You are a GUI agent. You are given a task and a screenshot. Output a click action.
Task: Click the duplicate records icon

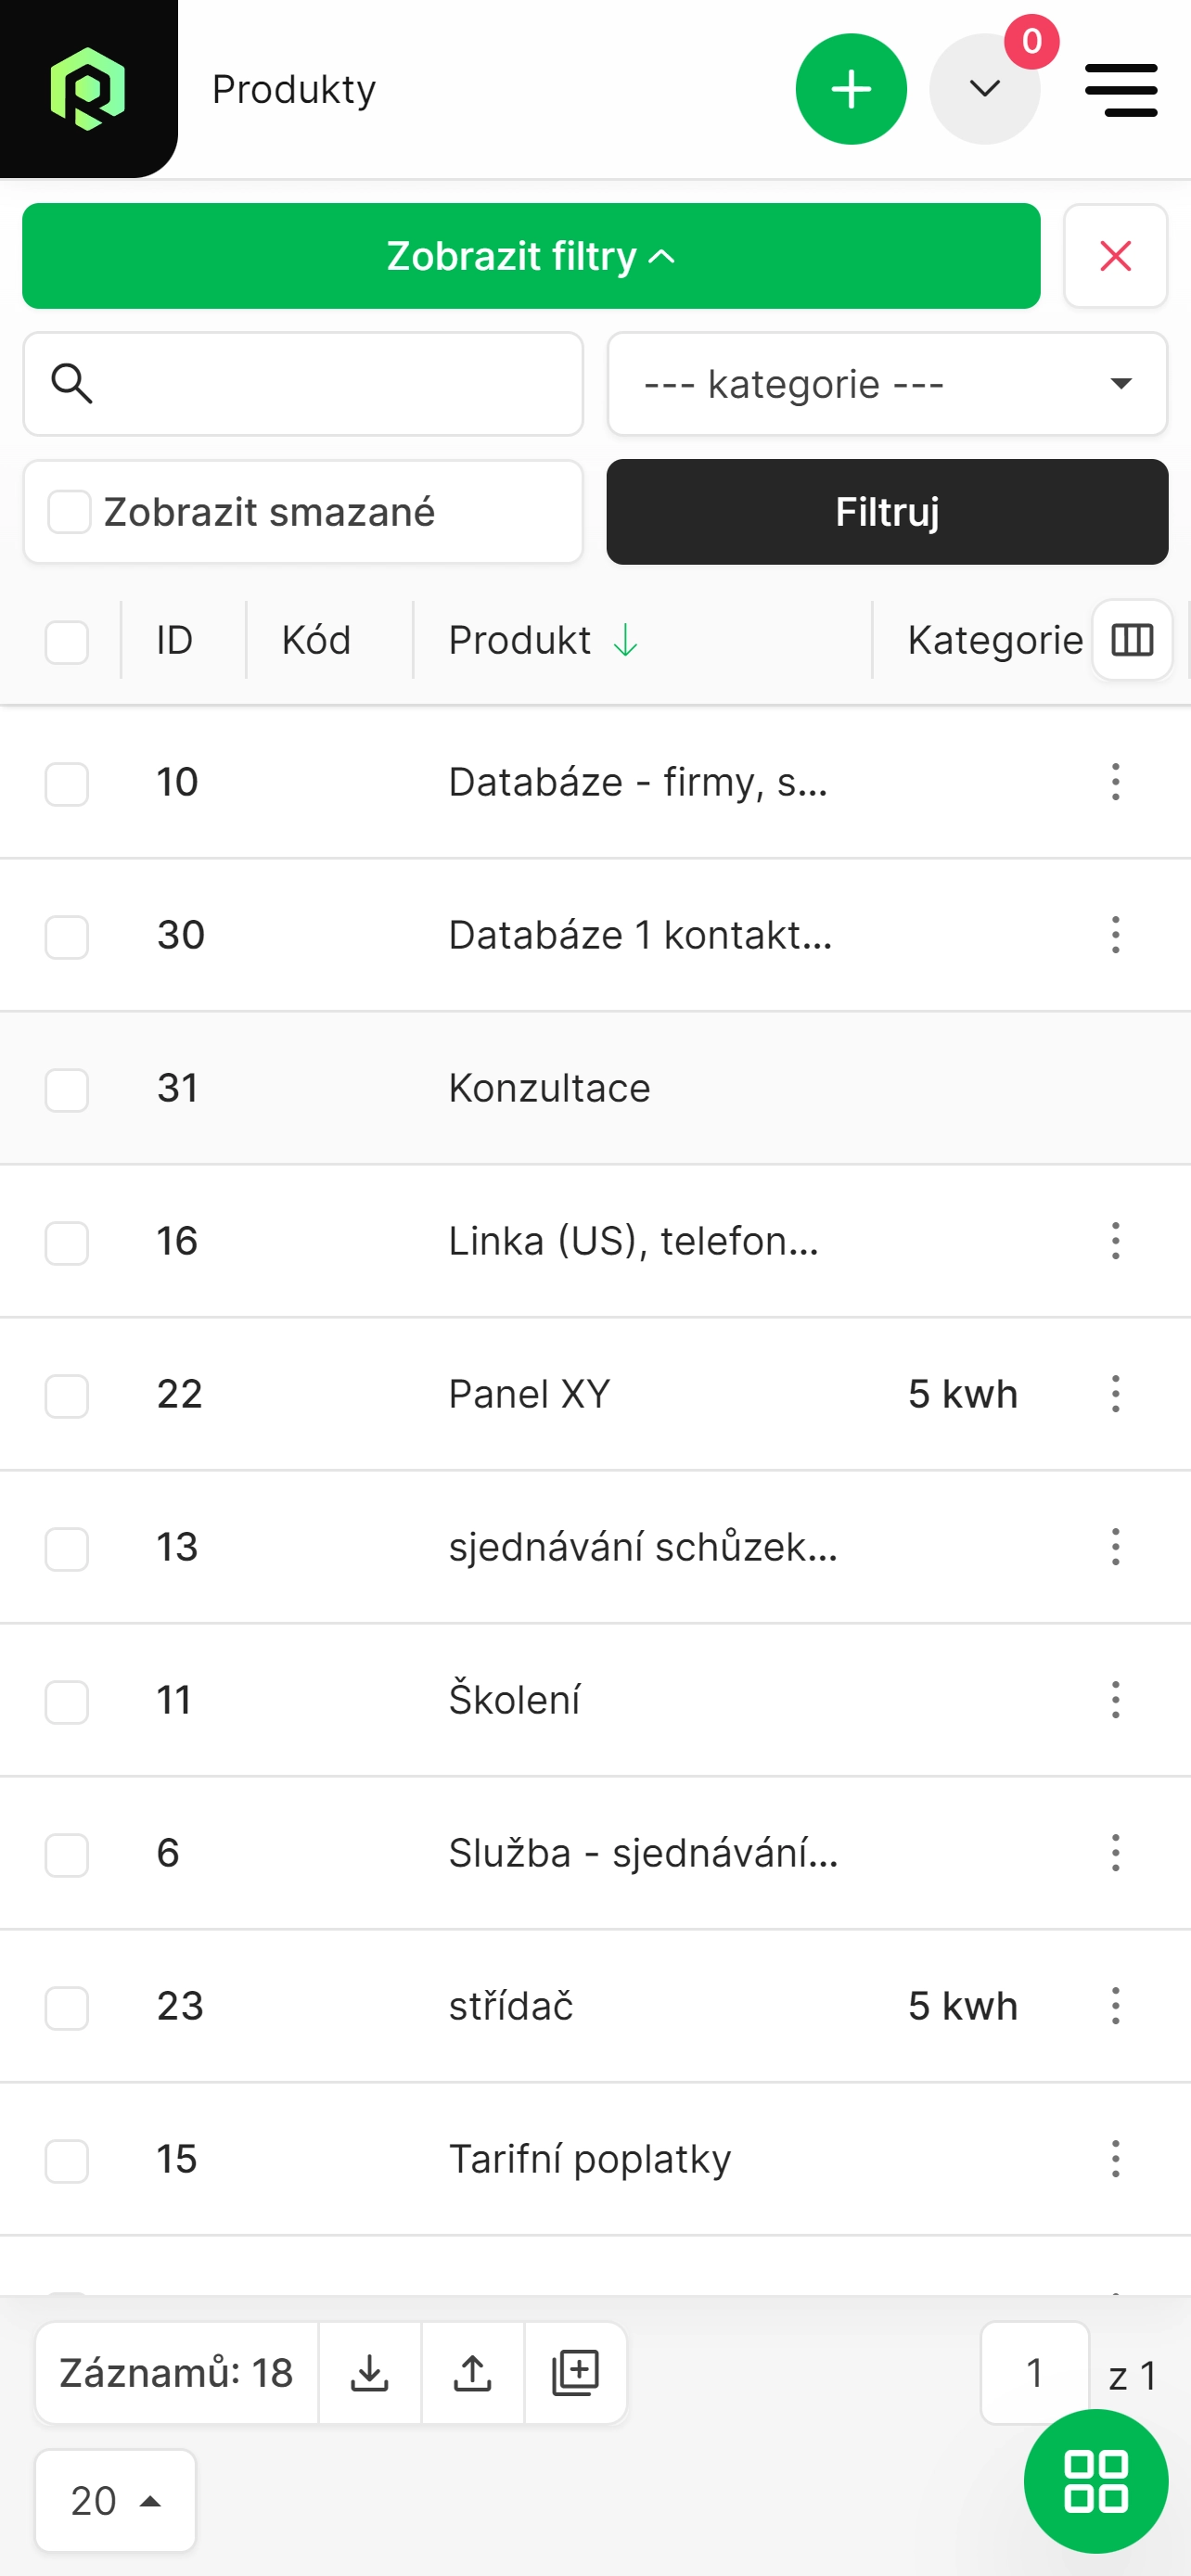point(576,2372)
